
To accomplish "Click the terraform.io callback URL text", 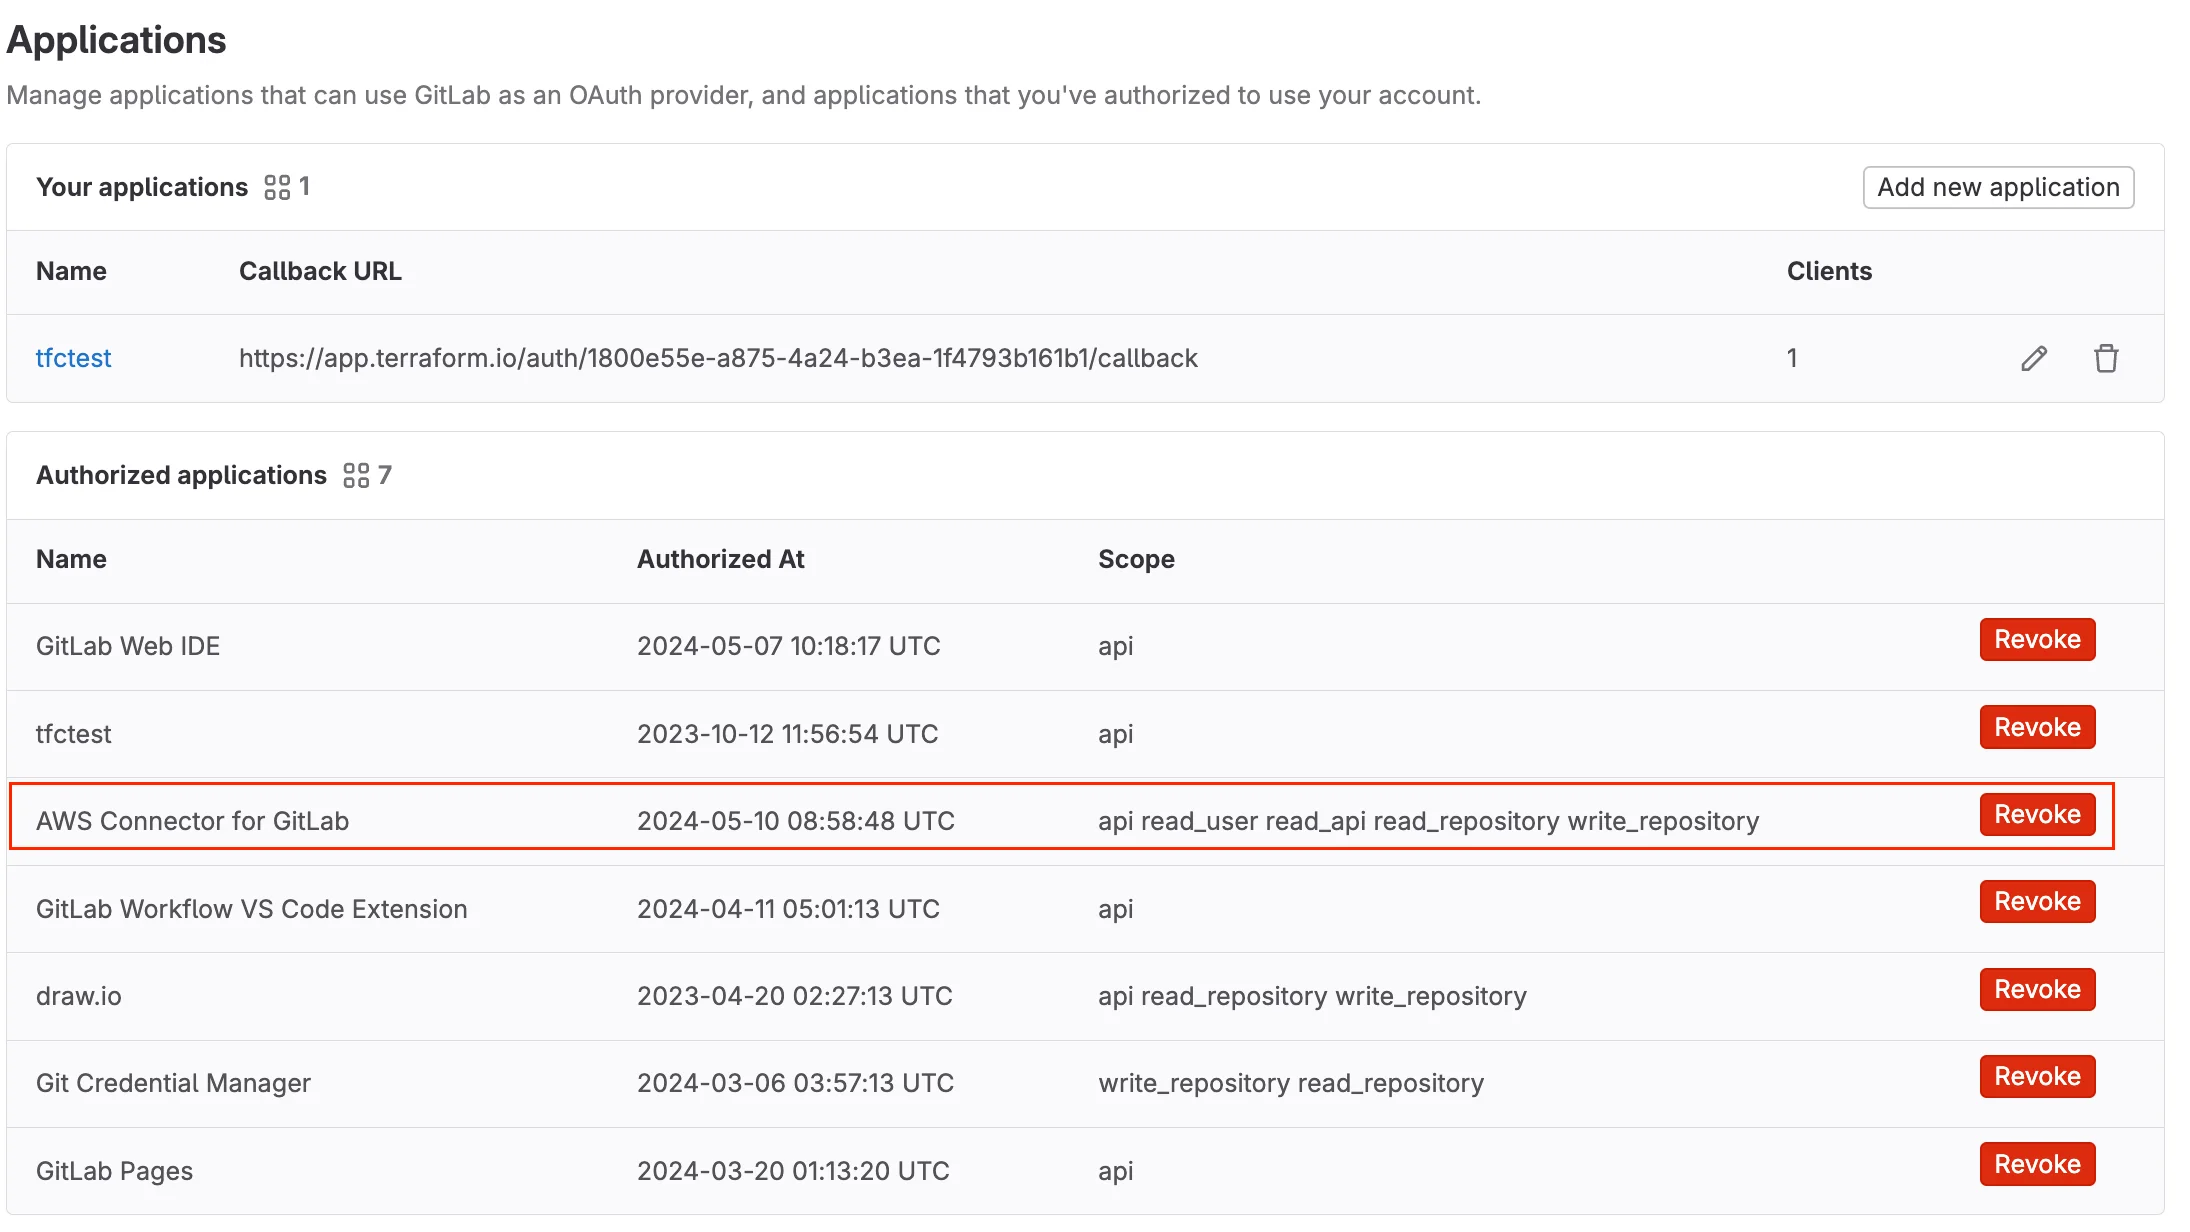I will [x=717, y=358].
